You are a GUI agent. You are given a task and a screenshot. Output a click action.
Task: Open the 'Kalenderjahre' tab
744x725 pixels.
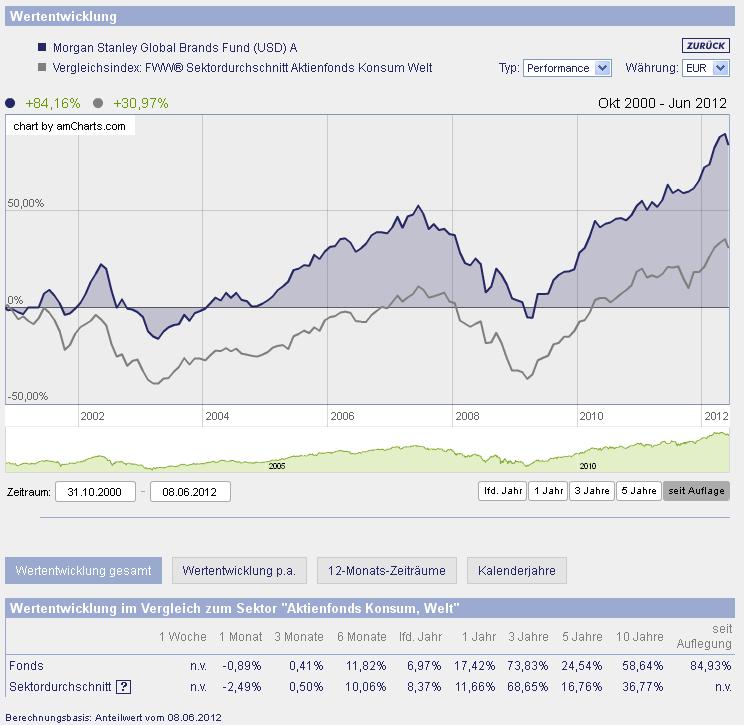pos(516,571)
